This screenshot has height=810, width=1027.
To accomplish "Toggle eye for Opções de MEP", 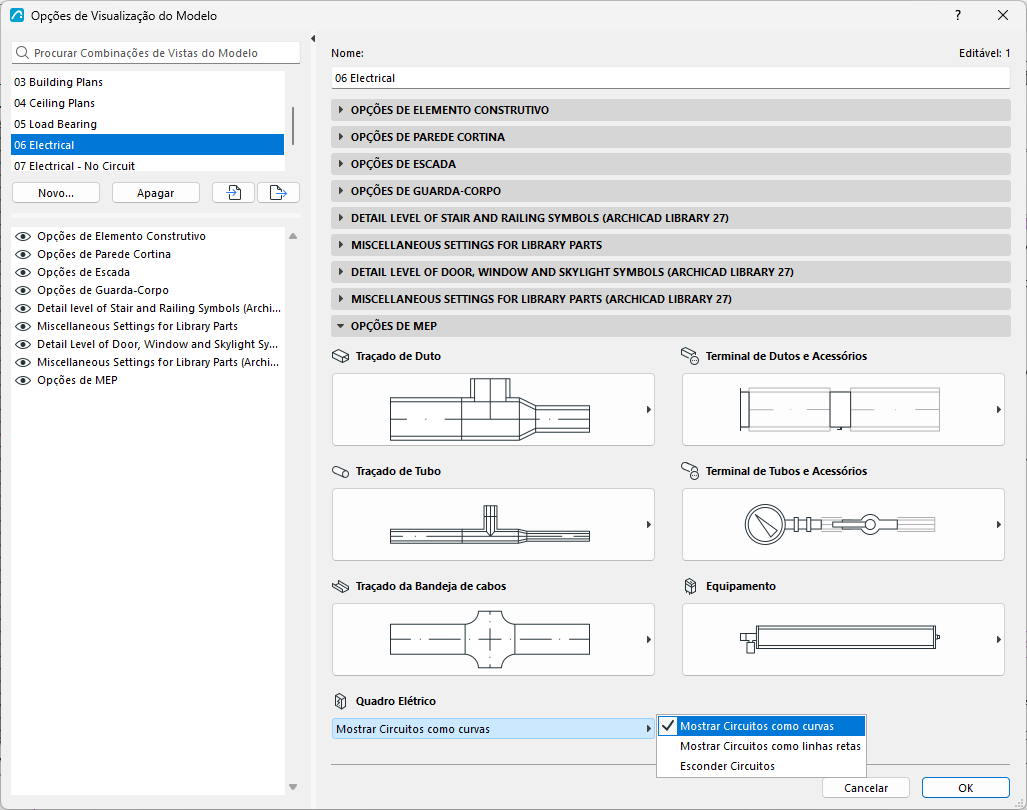I will (23, 380).
